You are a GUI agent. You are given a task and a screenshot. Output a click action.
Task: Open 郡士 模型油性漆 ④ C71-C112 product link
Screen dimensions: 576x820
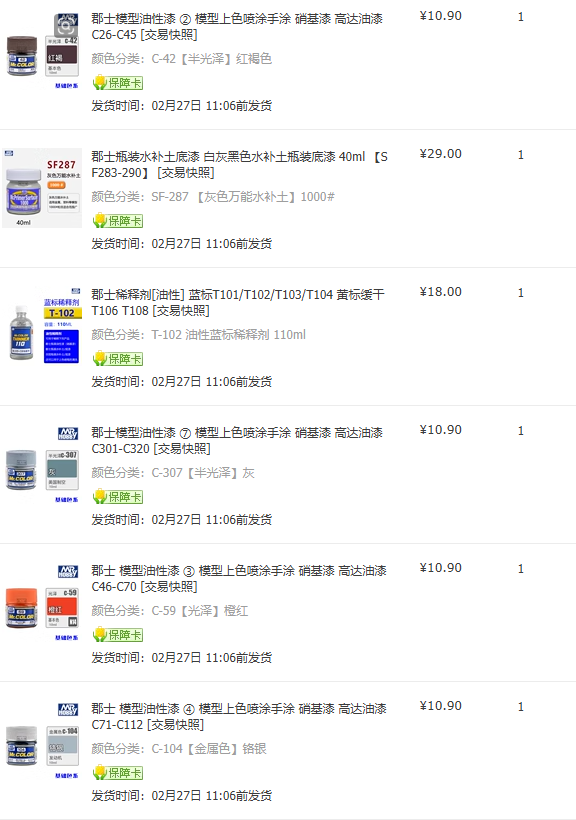[x=239, y=717]
